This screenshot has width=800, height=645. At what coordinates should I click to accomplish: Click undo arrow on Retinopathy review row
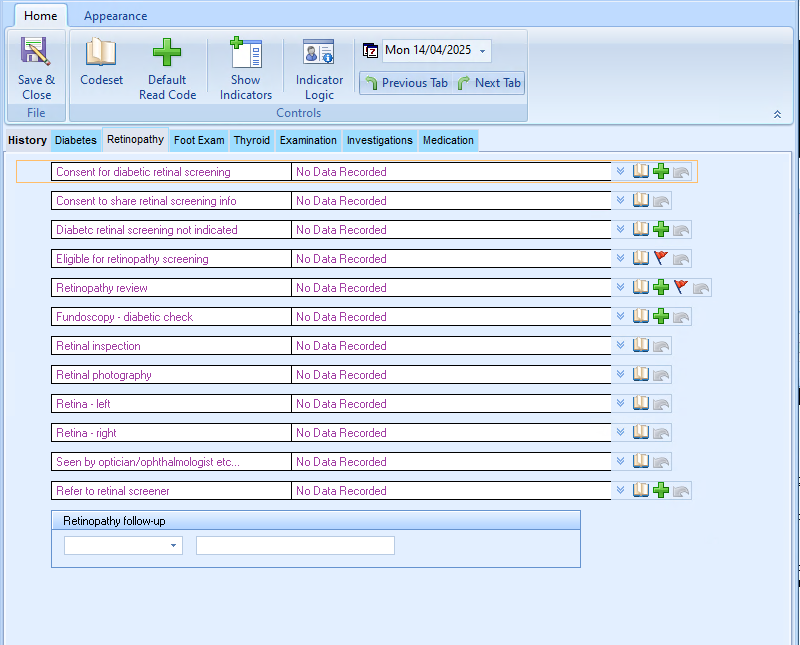(x=701, y=288)
